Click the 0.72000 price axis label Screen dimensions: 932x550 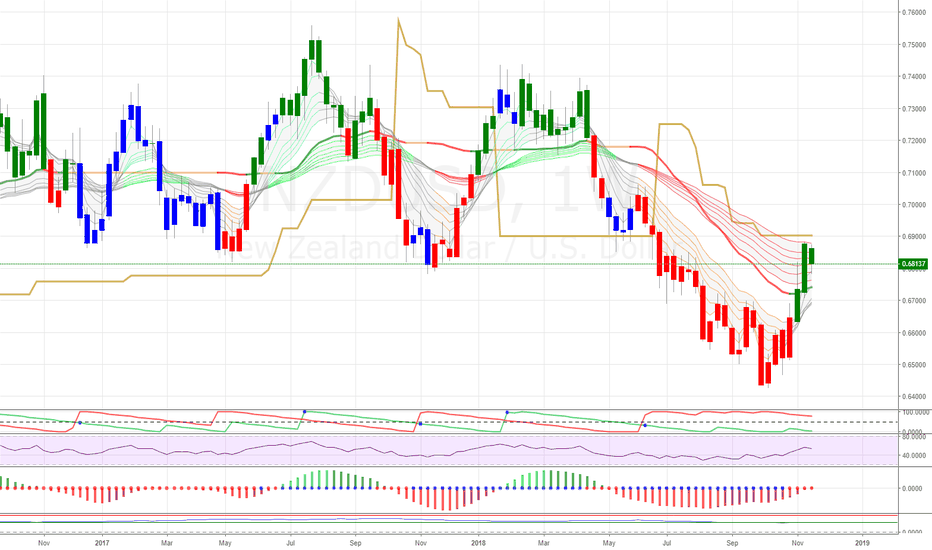[x=914, y=141]
